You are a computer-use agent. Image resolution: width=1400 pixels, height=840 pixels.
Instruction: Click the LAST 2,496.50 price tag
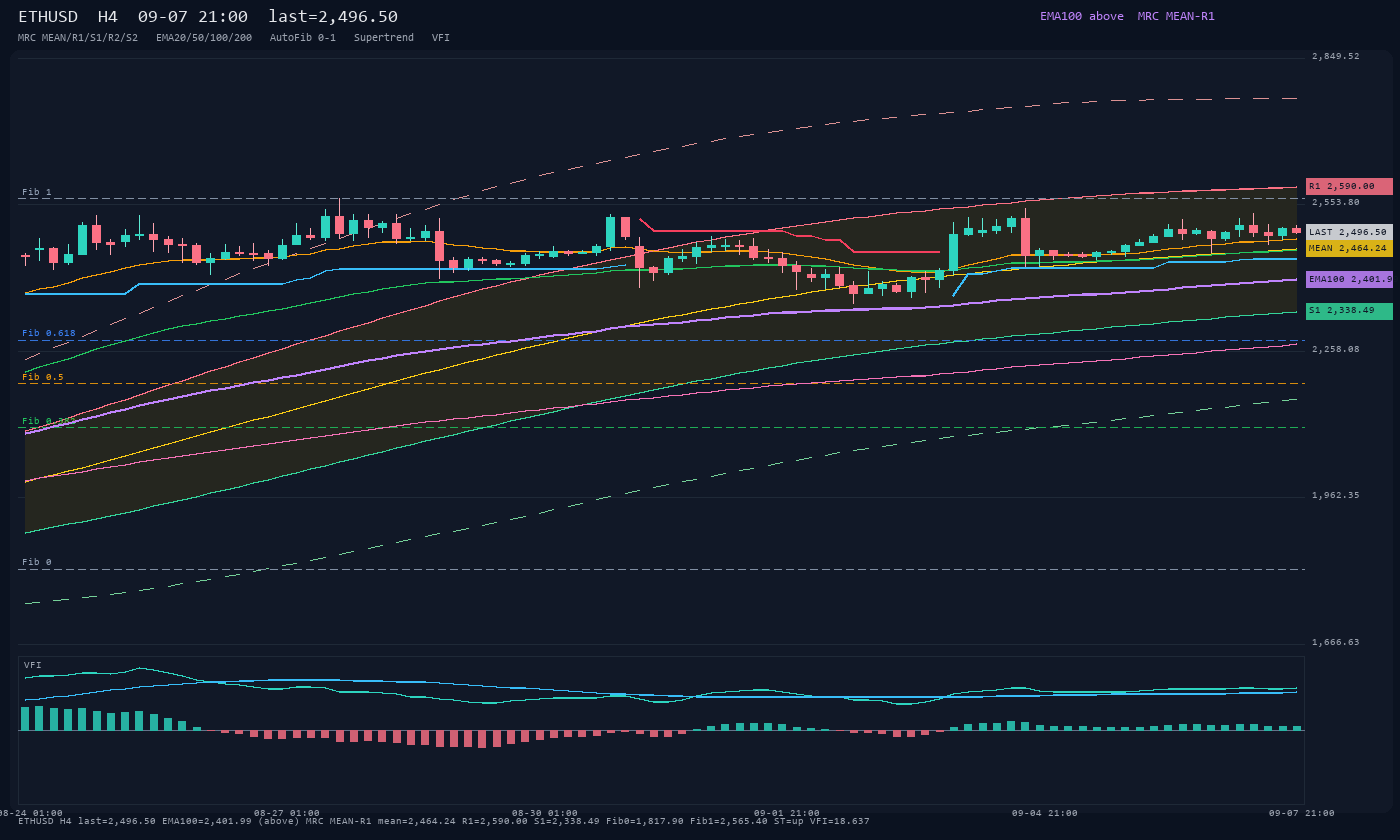tap(1349, 232)
